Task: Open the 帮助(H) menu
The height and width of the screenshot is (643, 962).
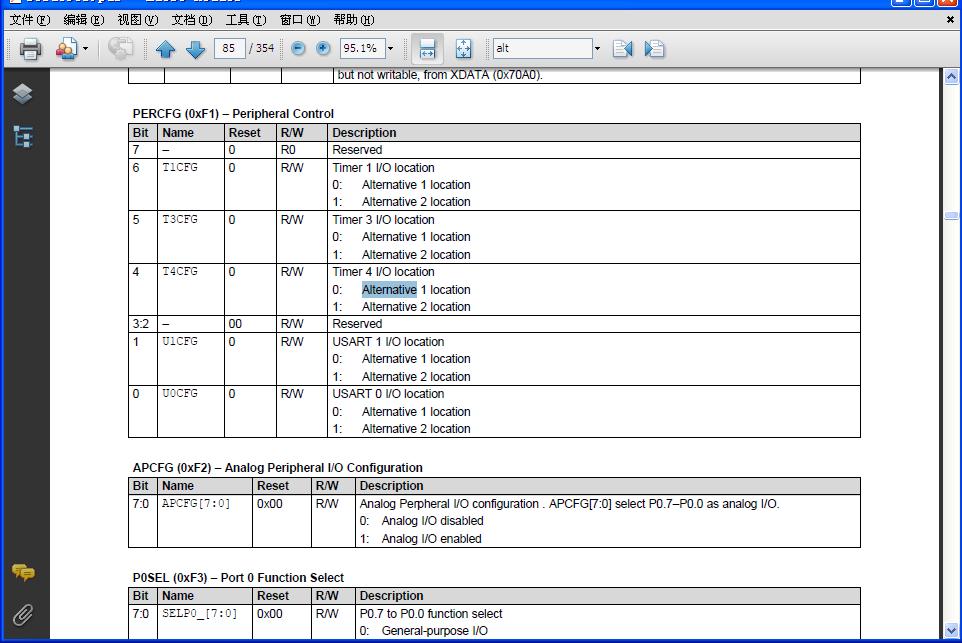Action: coord(353,20)
